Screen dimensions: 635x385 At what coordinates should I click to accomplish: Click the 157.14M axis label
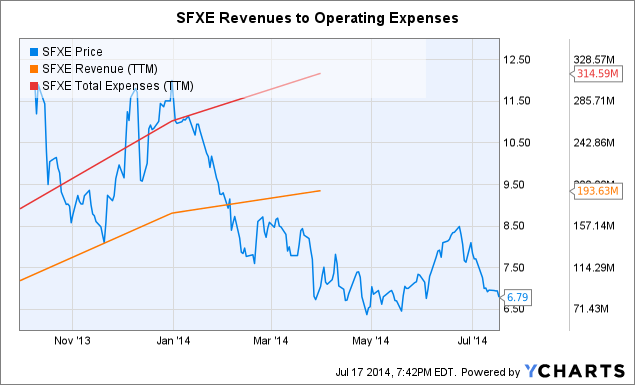[x=594, y=225]
